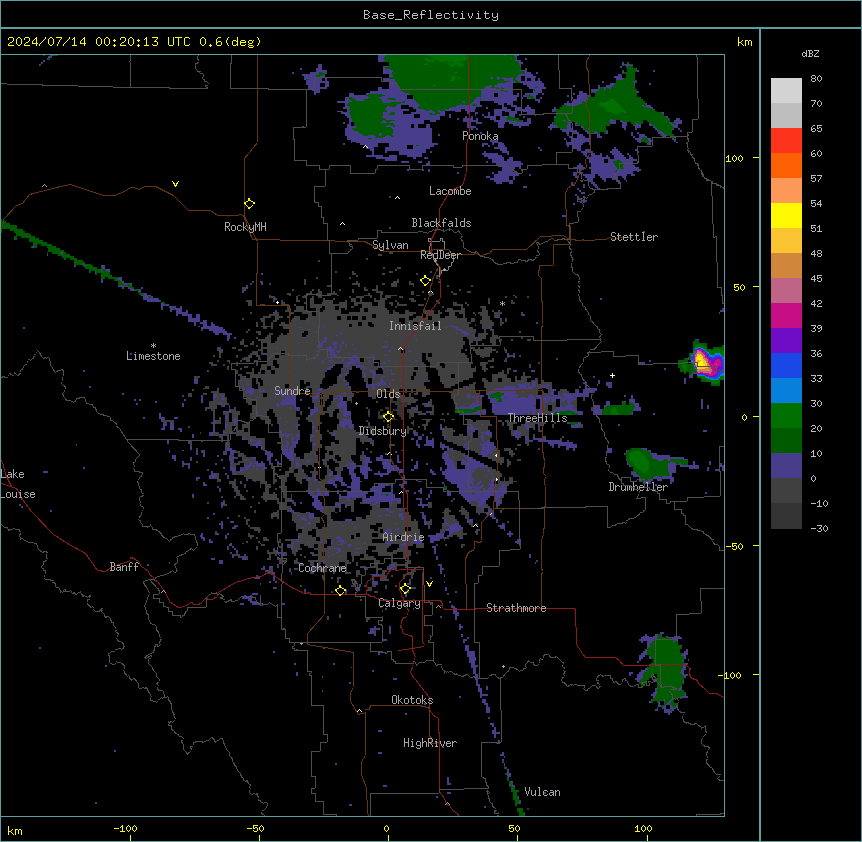Click the Airdrie label
862x842 pixels.
[404, 537]
